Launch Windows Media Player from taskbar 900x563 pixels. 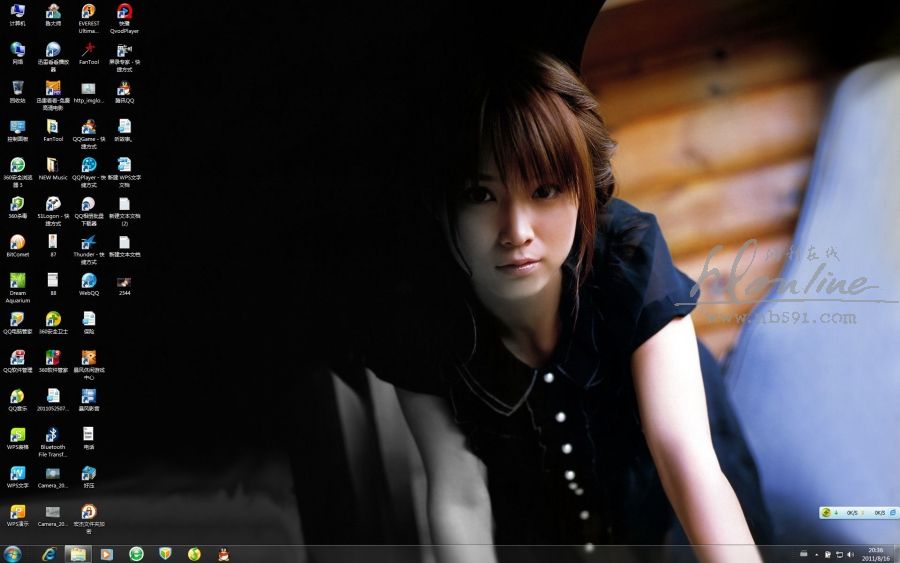pos(106,554)
